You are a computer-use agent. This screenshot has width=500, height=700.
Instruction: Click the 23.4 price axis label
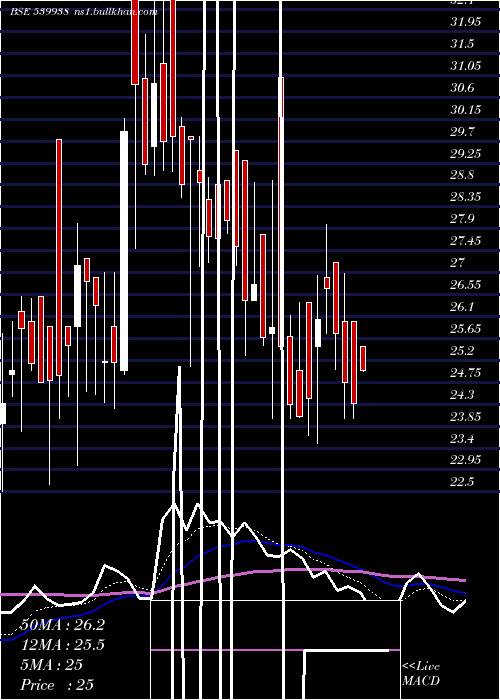coord(462,438)
